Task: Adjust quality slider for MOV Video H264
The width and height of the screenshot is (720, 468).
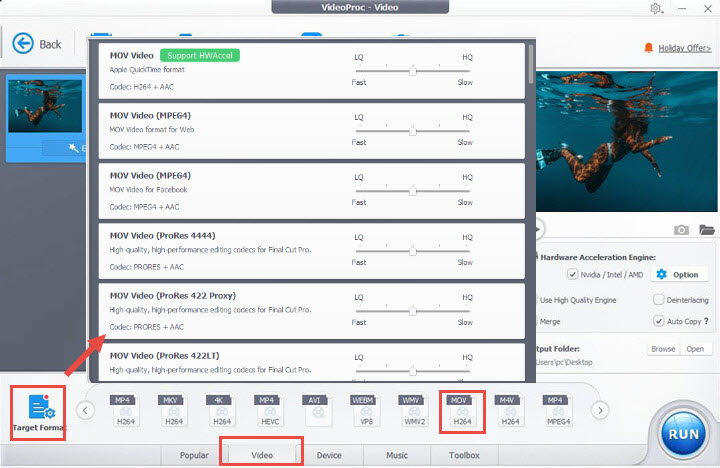Action: click(x=412, y=71)
